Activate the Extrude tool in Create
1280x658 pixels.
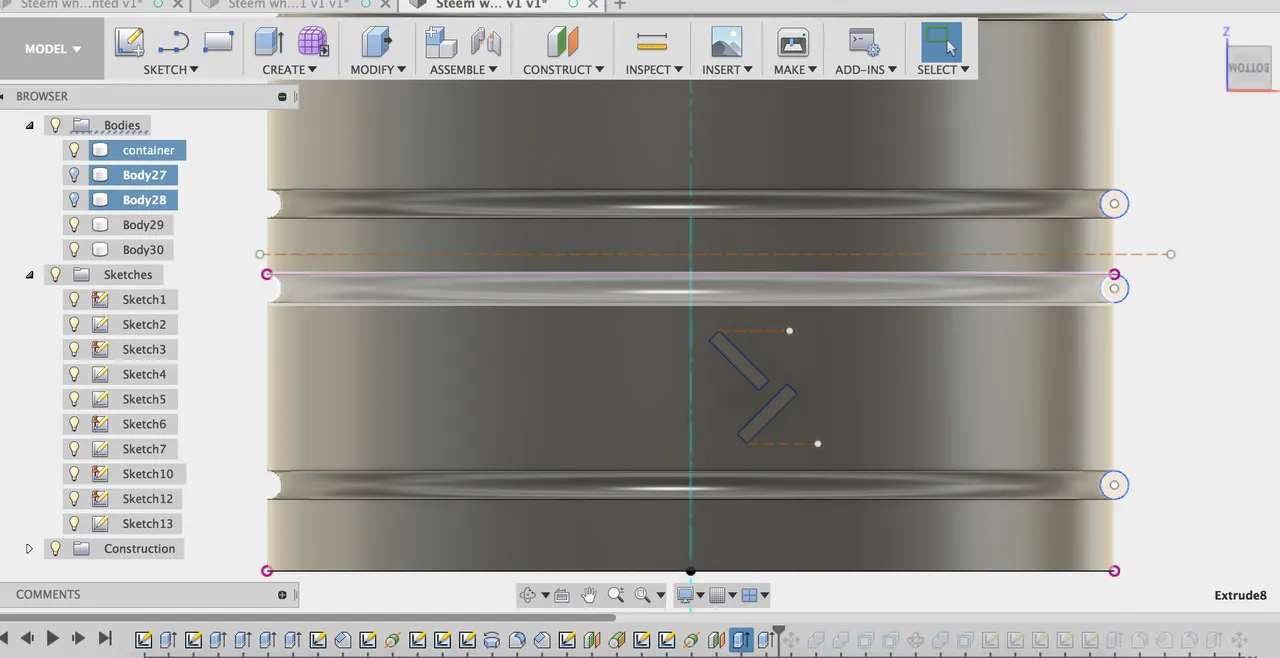click(269, 42)
